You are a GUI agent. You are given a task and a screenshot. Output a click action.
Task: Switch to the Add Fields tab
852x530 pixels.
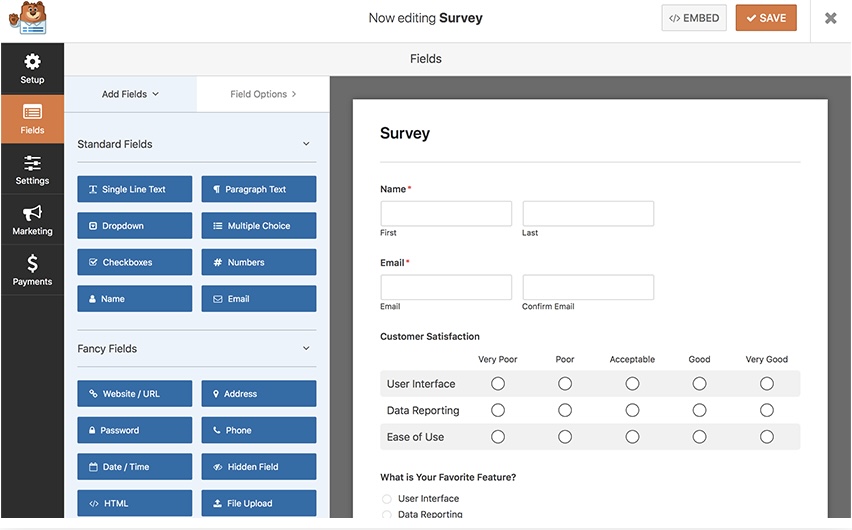click(x=130, y=94)
